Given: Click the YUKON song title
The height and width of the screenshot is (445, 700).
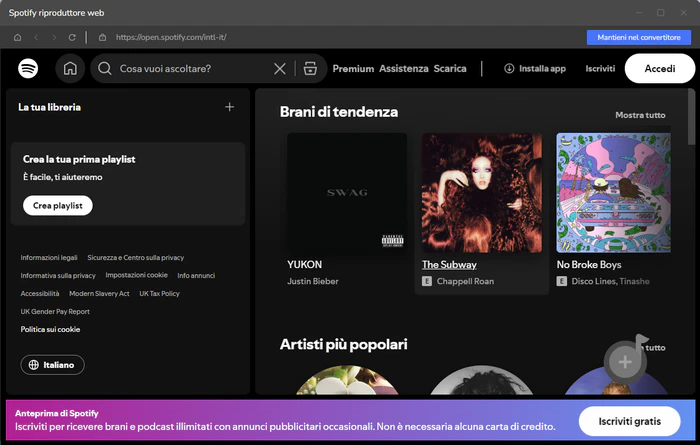Looking at the screenshot, I should (x=304, y=264).
